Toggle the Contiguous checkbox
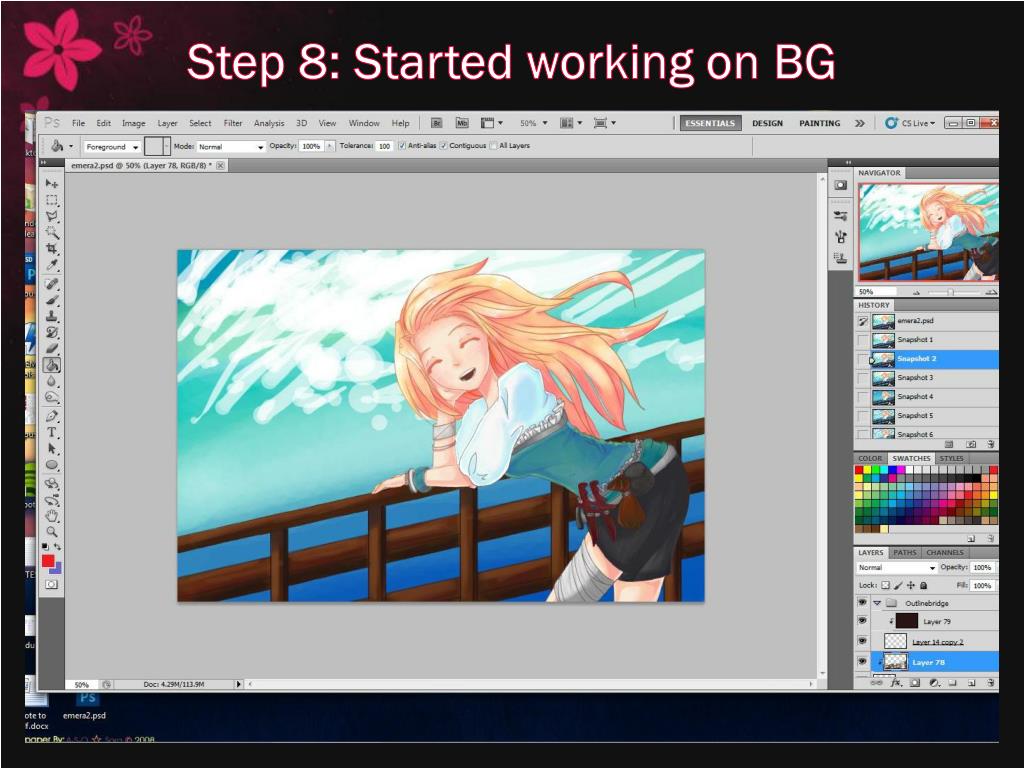Screen dimensions: 1024x768 coord(443,146)
